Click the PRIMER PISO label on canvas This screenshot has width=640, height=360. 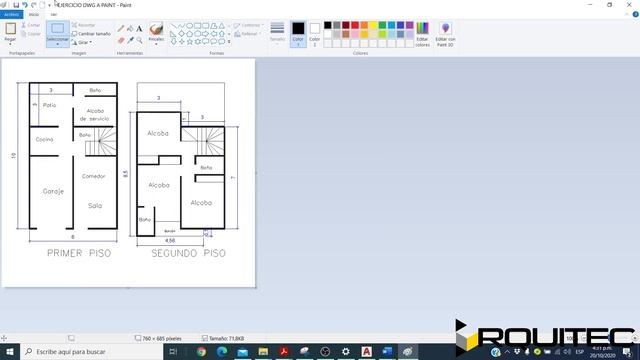[x=79, y=253]
